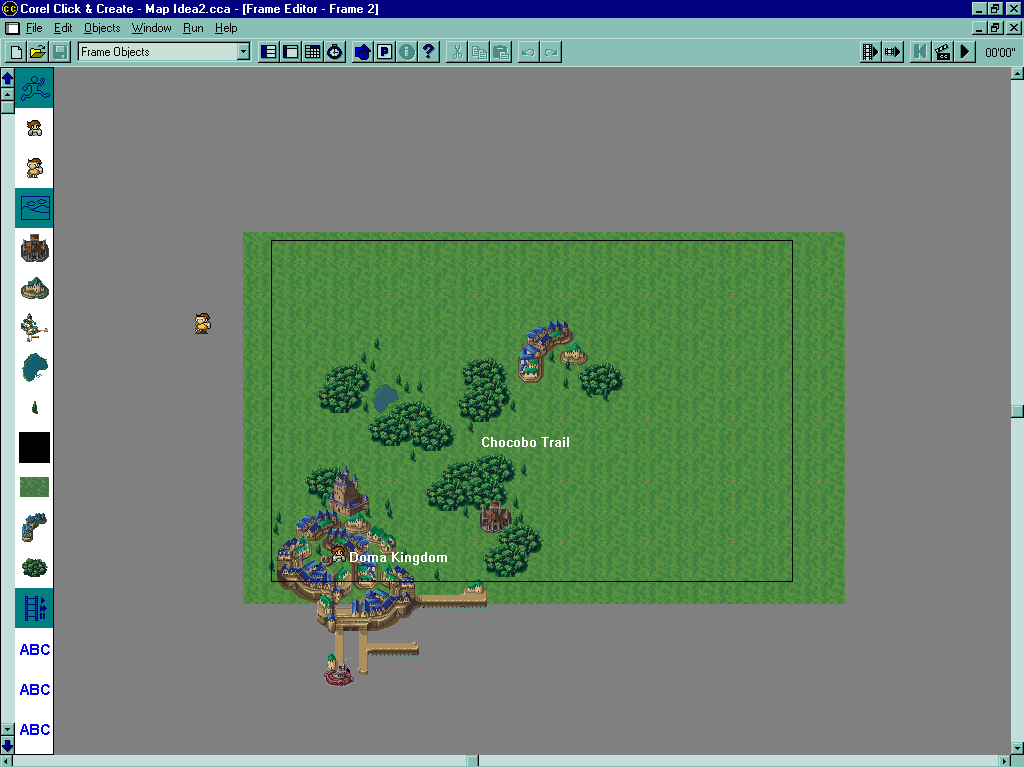Select the filmstrip category icon in palette

(x=35, y=608)
